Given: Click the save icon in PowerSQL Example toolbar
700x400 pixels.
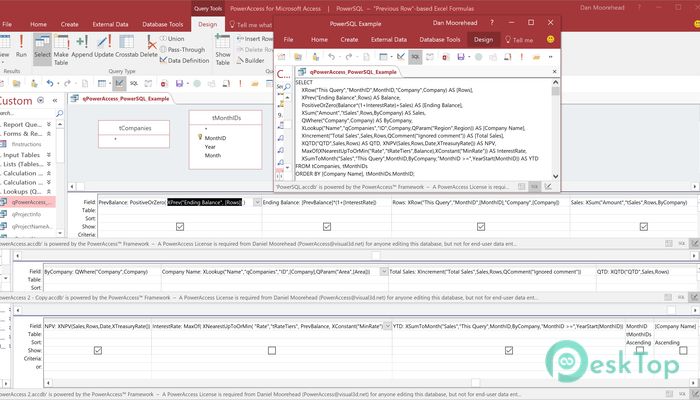Looking at the screenshot, I should pos(461,57).
